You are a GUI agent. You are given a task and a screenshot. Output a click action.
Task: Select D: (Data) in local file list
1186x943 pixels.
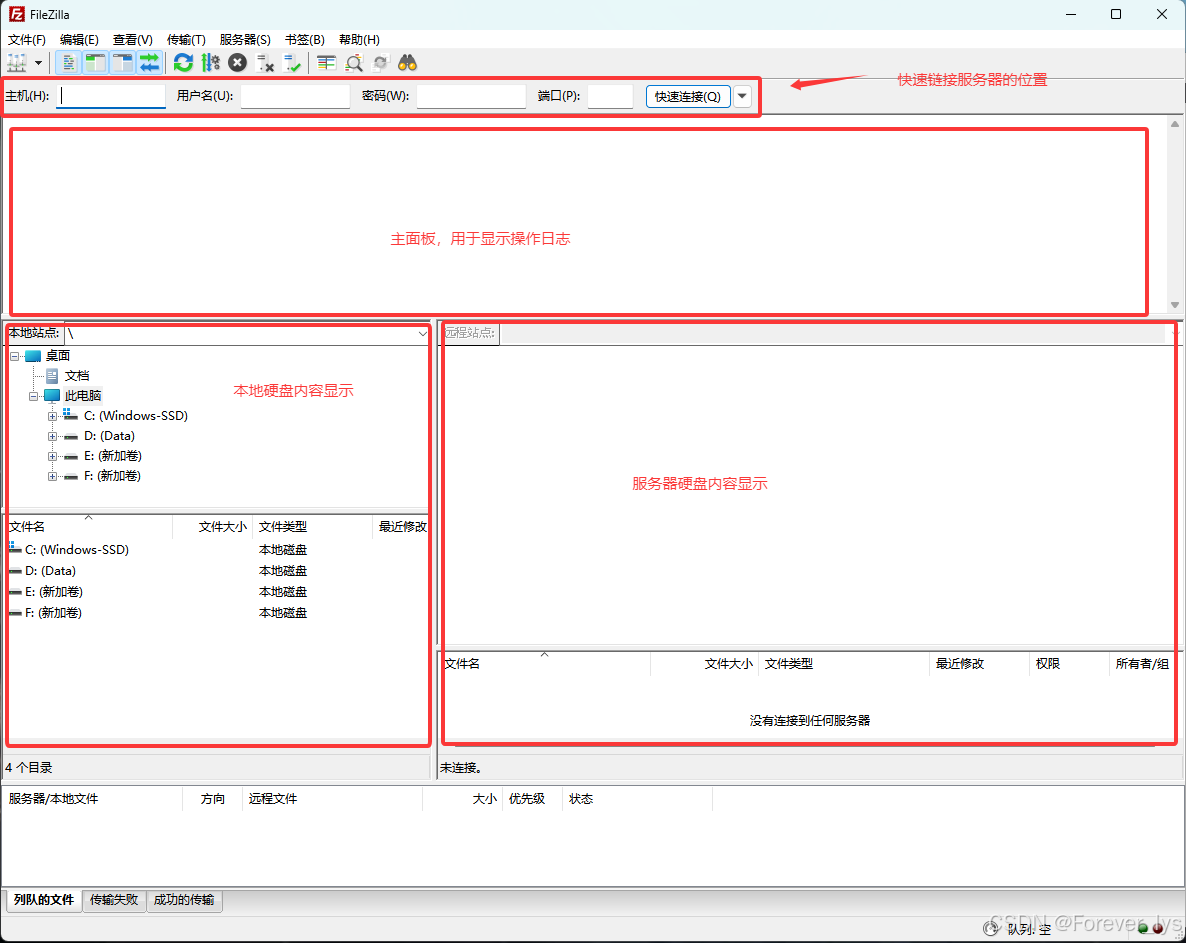pyautogui.click(x=50, y=571)
